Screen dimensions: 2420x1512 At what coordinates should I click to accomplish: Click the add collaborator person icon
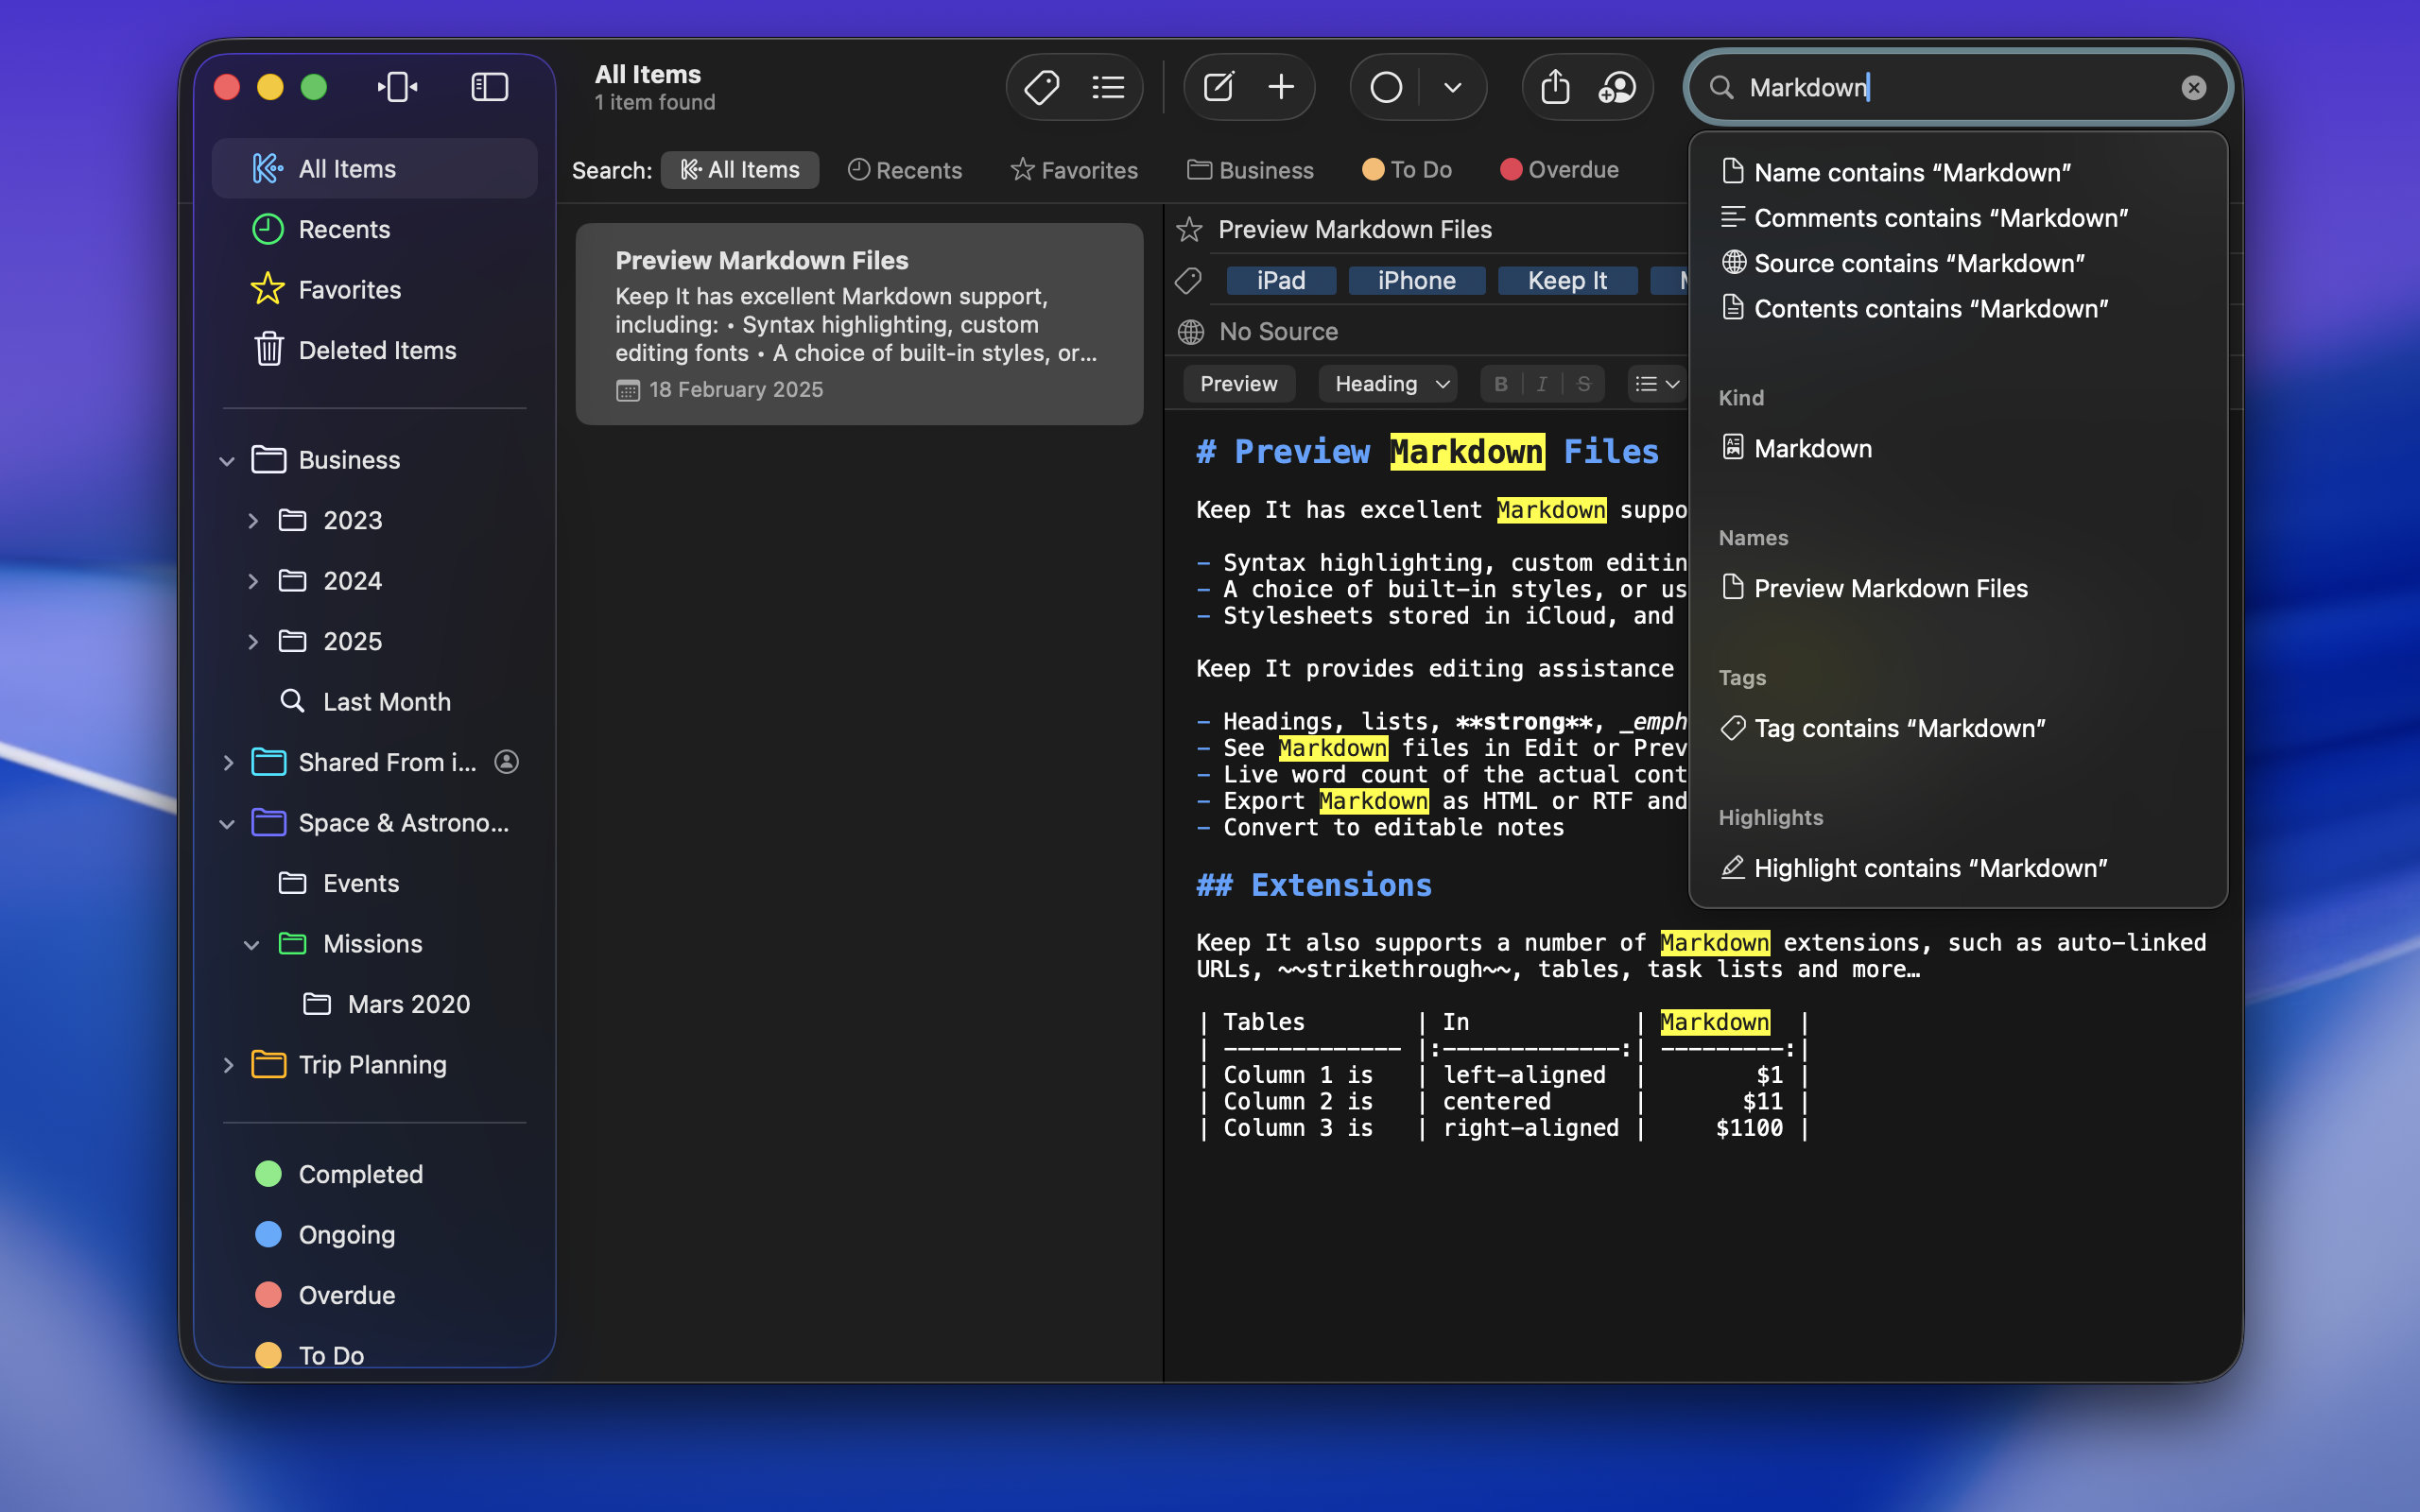click(x=1617, y=88)
